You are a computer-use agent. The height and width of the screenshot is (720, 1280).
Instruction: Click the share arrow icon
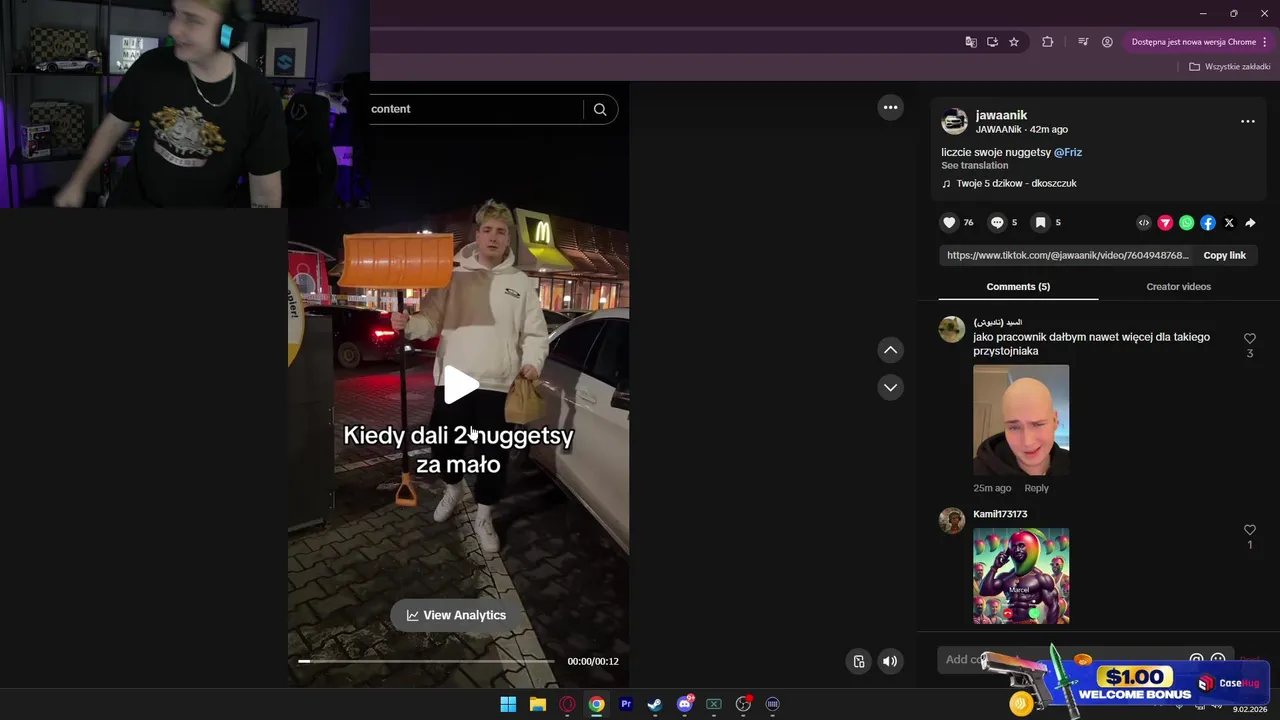click(1250, 223)
